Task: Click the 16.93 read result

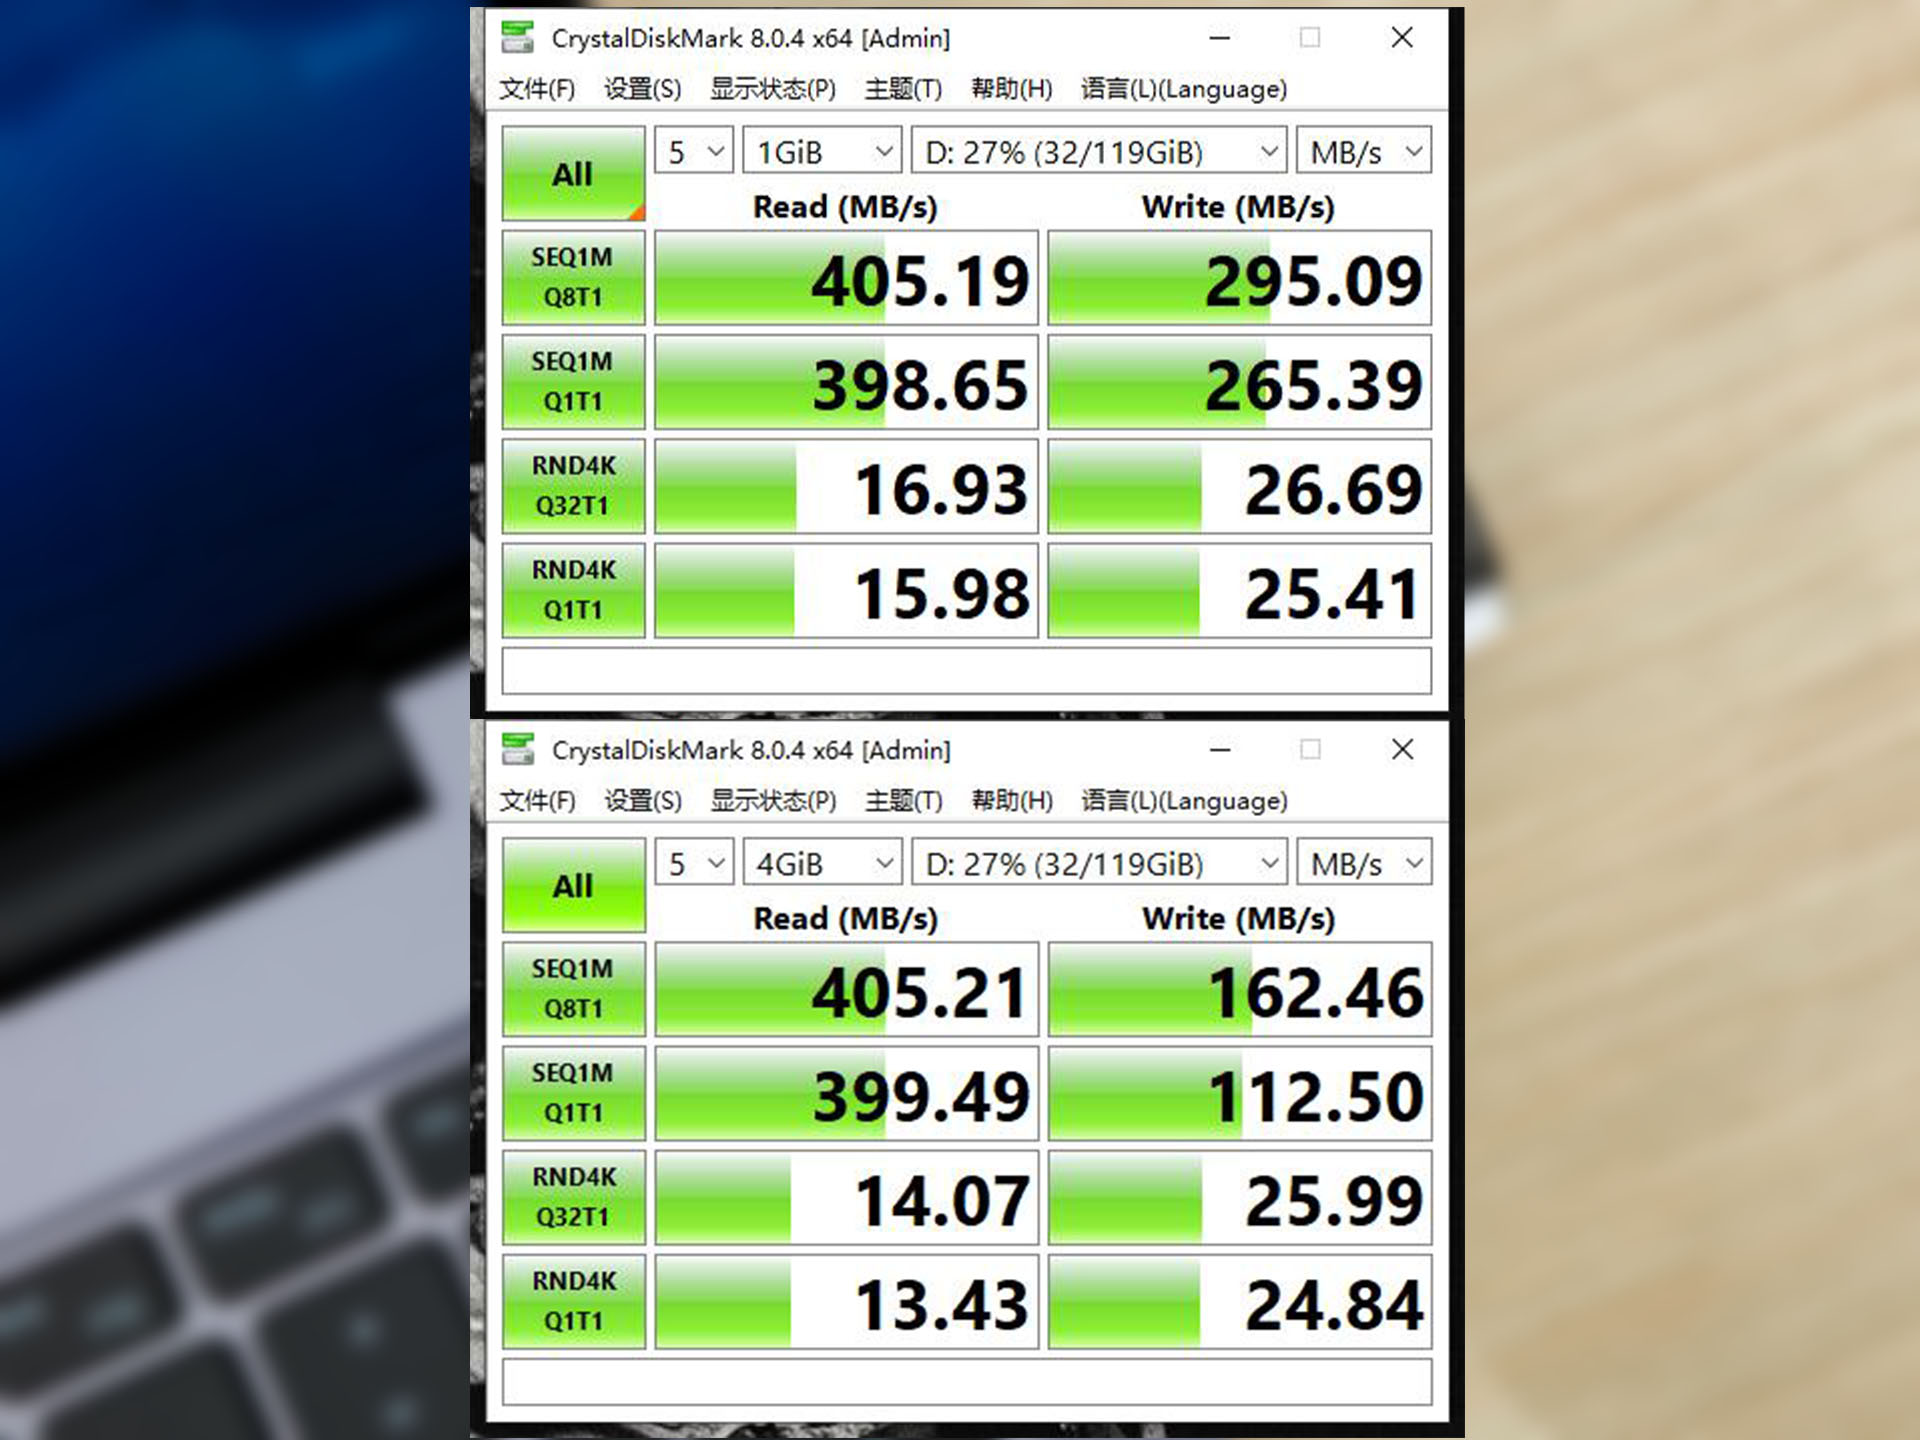Action: (x=847, y=486)
